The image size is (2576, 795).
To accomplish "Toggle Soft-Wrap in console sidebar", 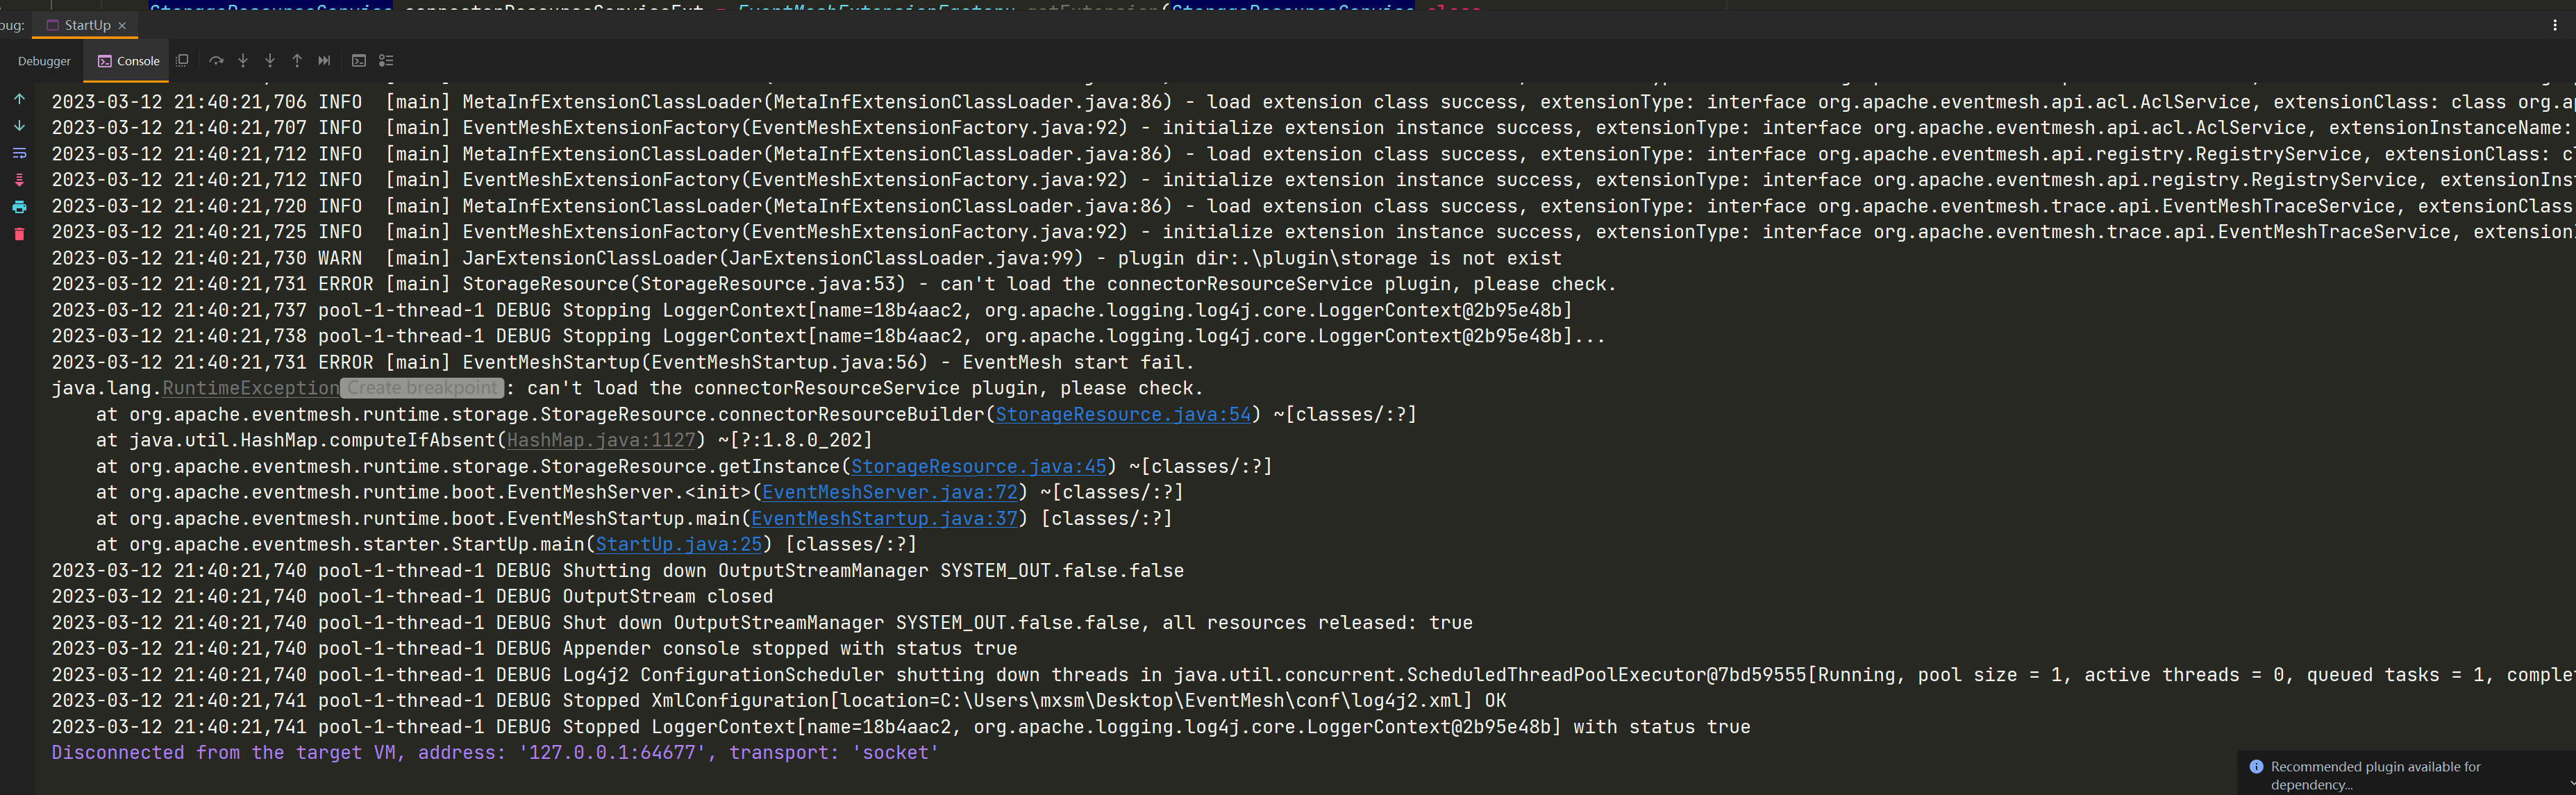I will point(19,153).
